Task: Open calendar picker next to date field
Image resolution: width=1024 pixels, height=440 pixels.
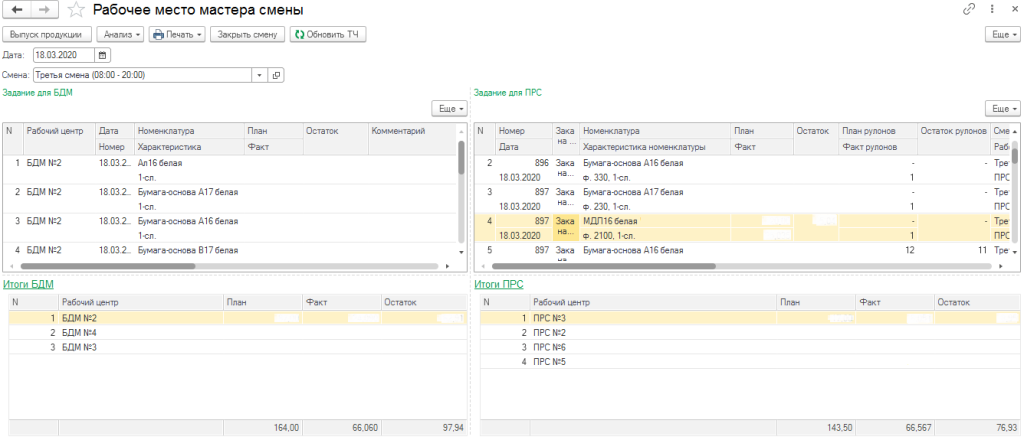Action: click(103, 55)
